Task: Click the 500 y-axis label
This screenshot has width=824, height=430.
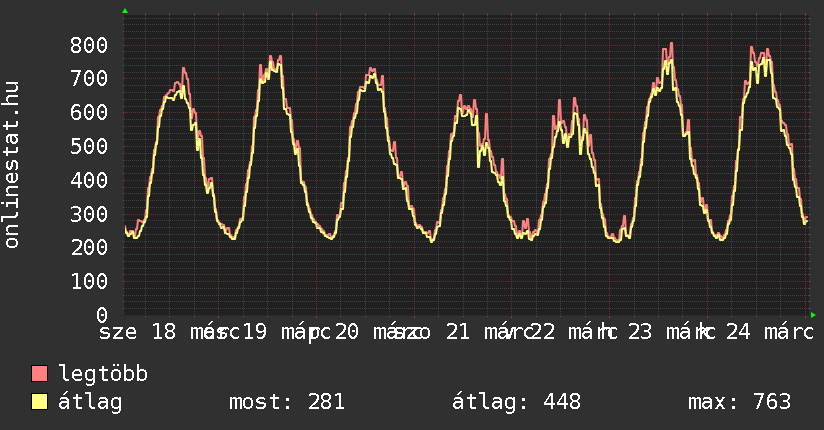Action: click(89, 147)
